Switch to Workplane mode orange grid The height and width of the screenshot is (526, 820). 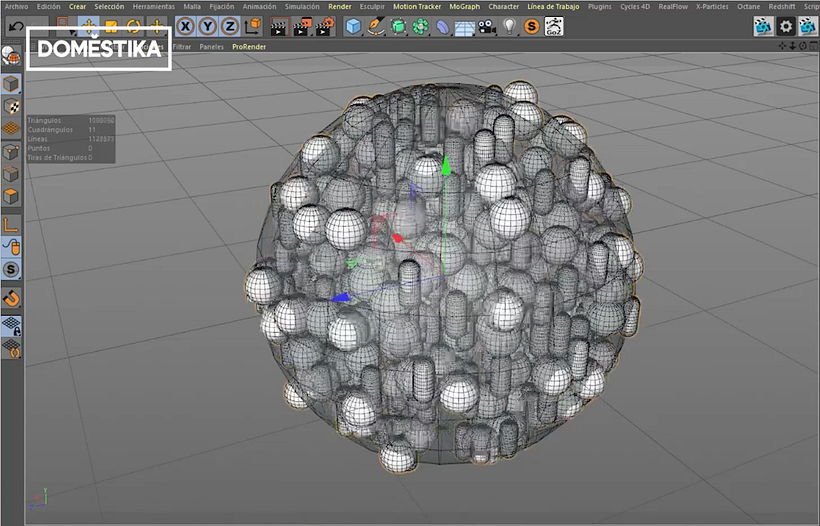click(x=12, y=129)
